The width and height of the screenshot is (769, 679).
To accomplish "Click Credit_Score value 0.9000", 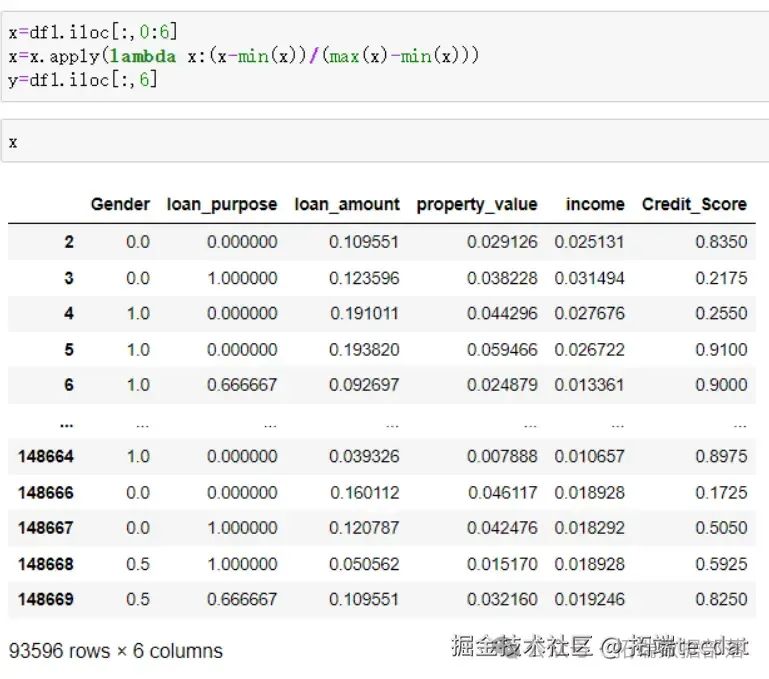I will pos(721,385).
